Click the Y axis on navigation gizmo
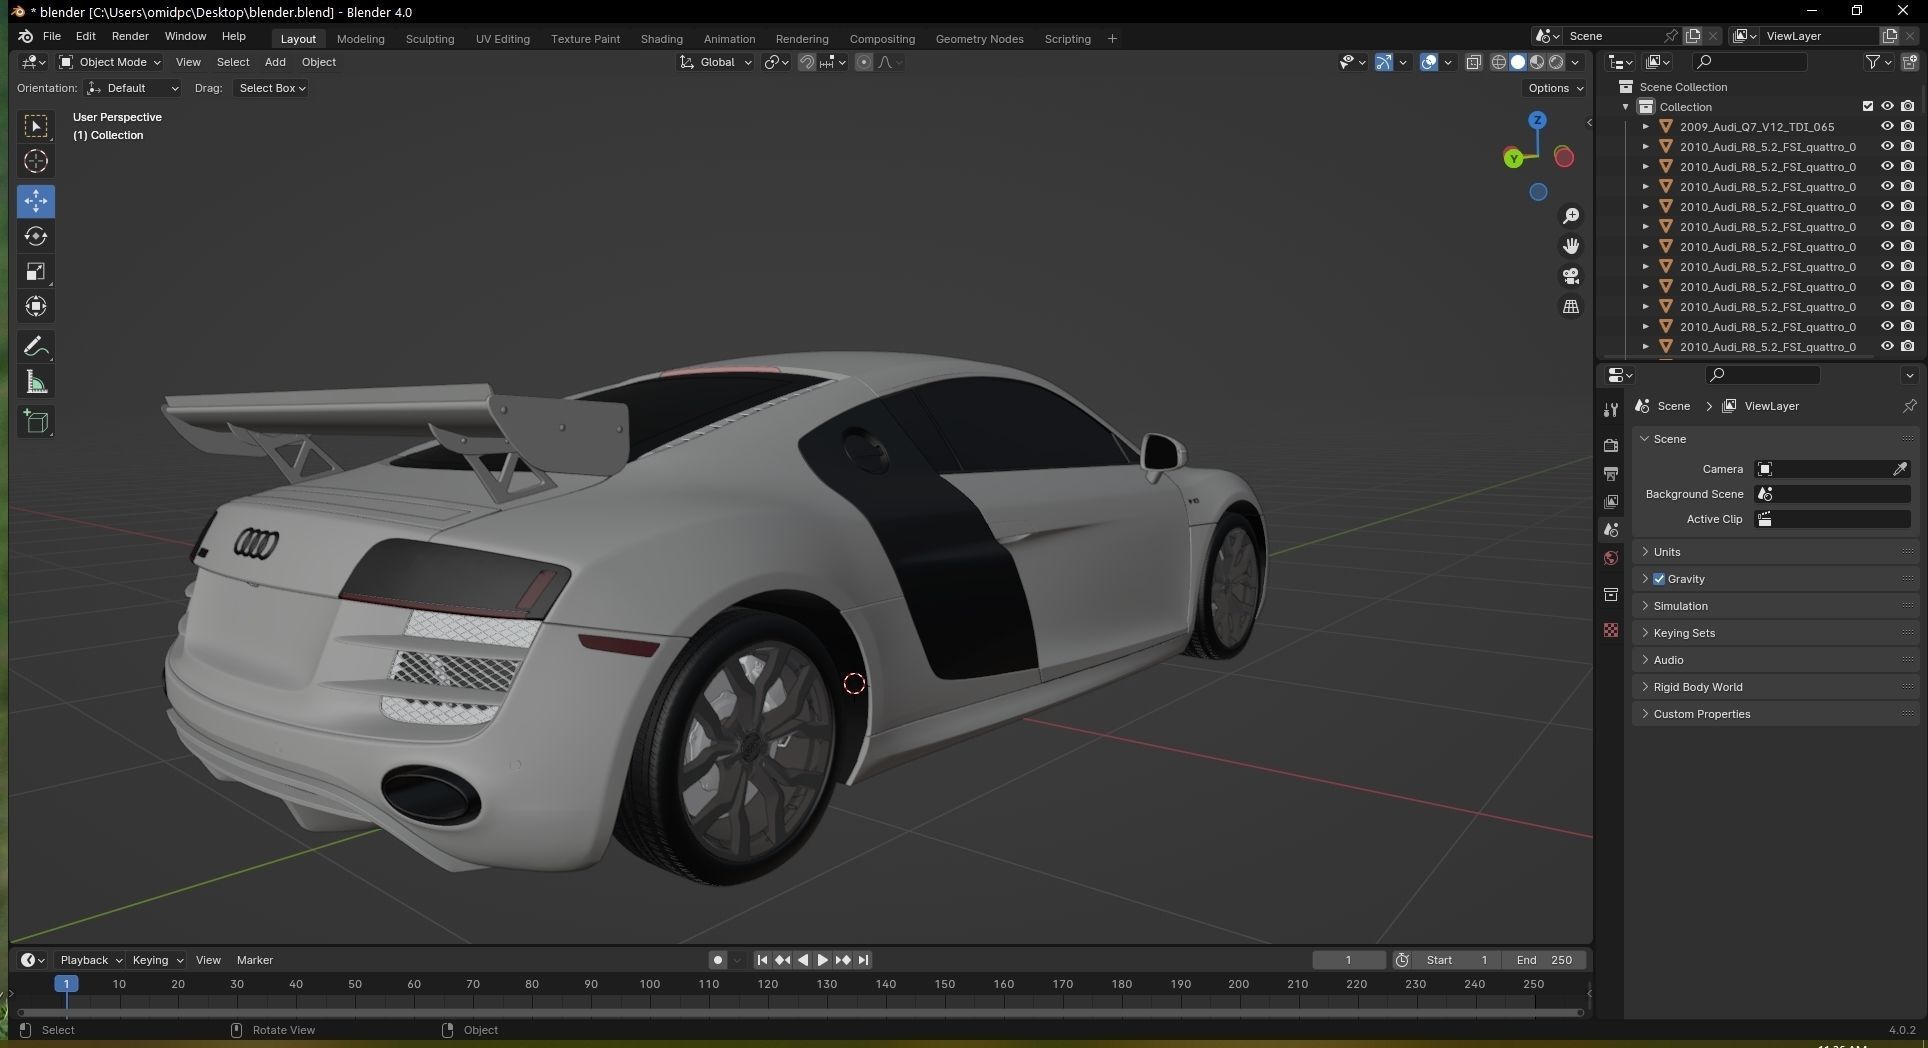The width and height of the screenshot is (1928, 1048). click(1513, 158)
